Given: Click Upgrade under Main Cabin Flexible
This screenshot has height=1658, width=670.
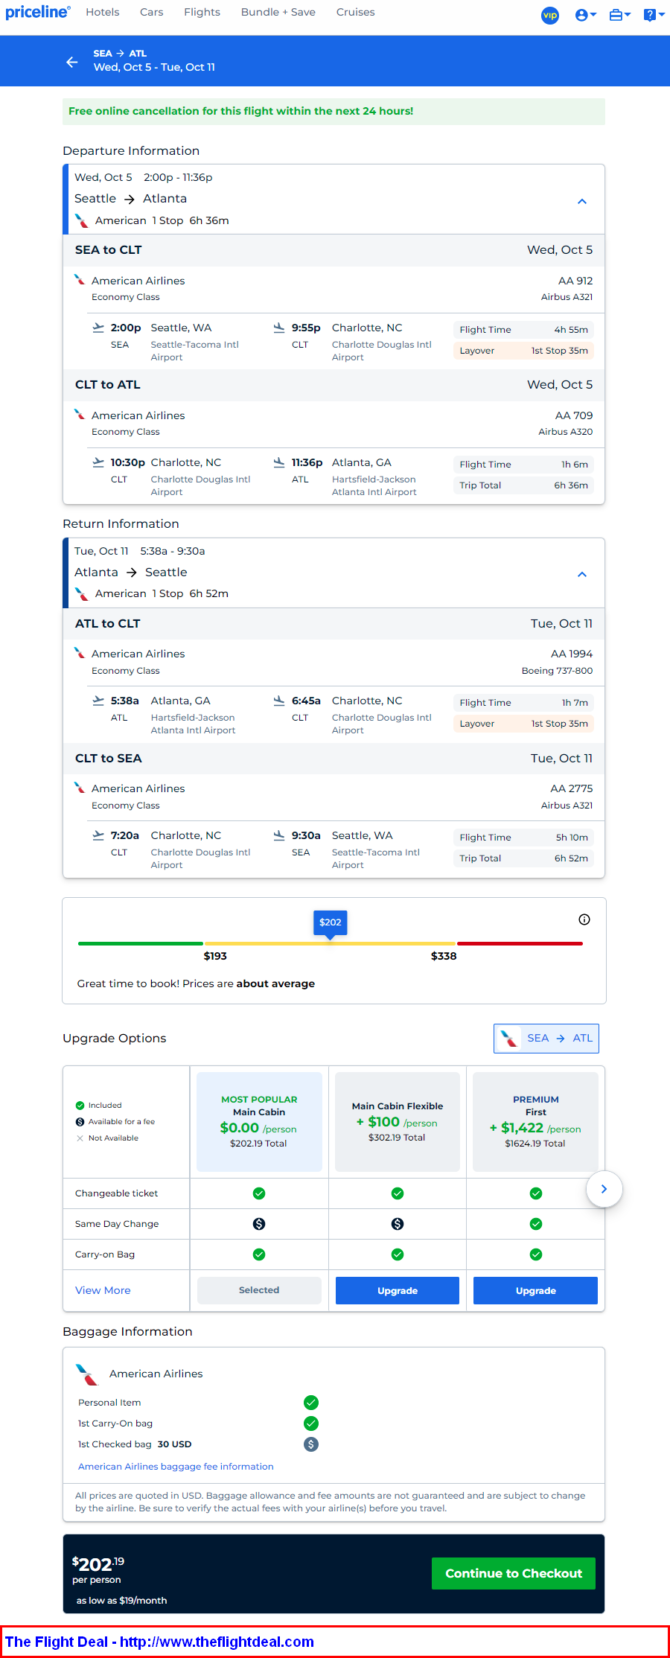Looking at the screenshot, I should tap(397, 1290).
